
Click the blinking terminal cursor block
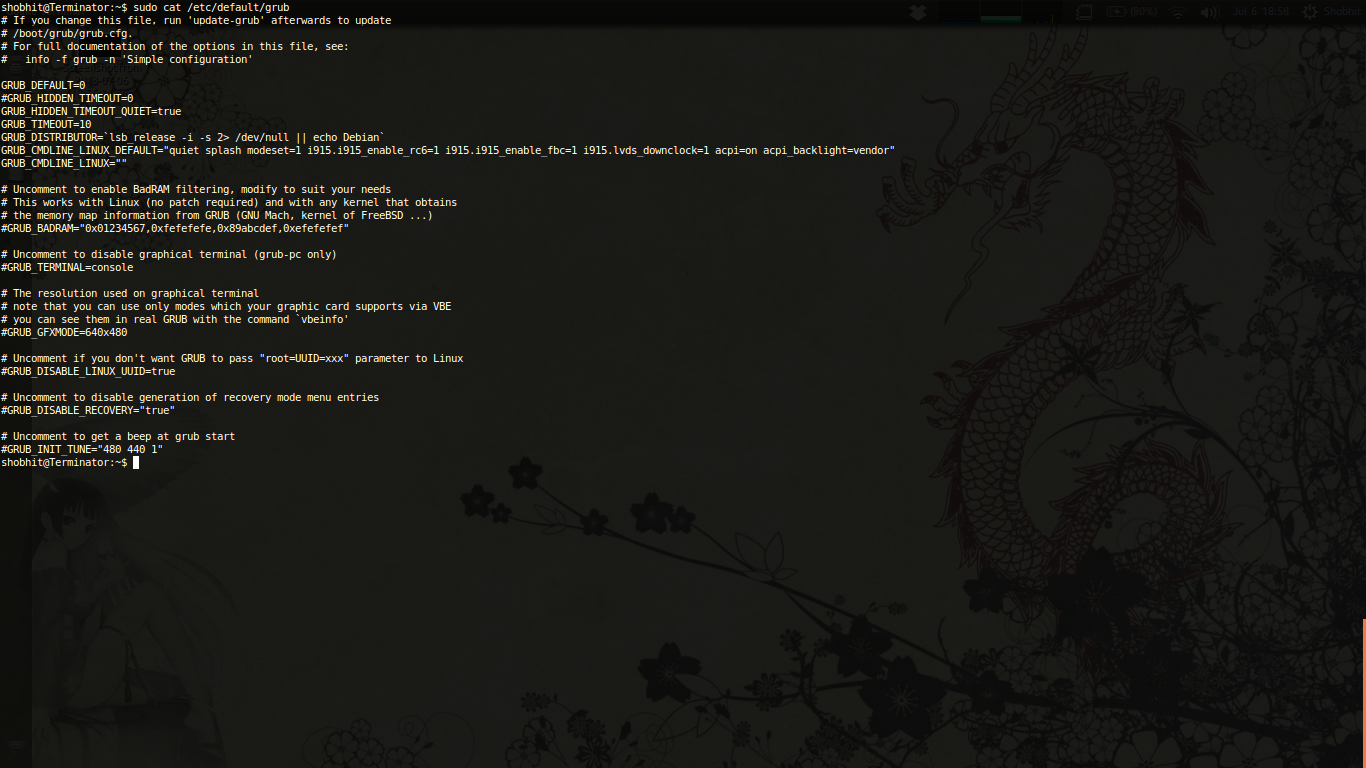136,462
